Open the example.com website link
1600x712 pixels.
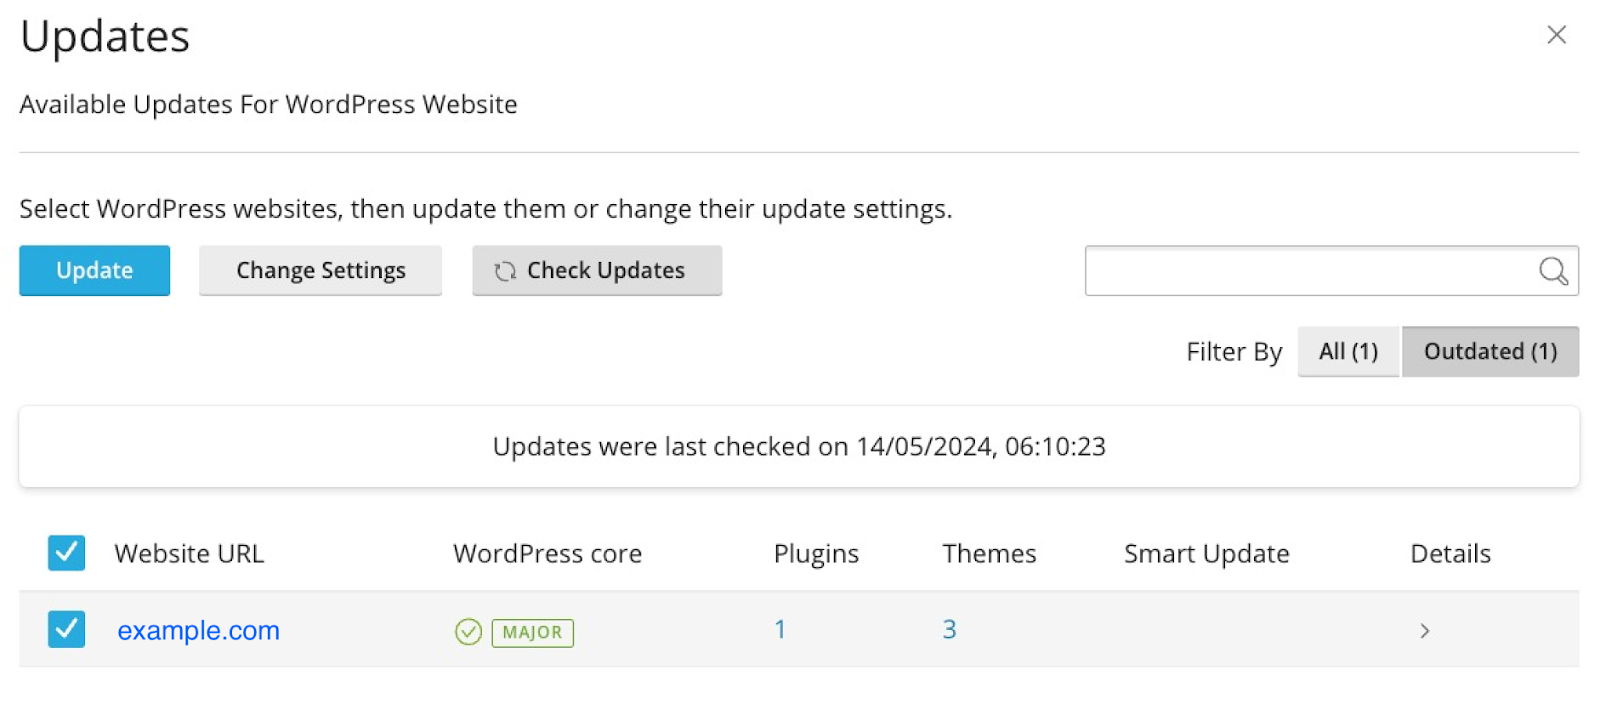tap(198, 631)
